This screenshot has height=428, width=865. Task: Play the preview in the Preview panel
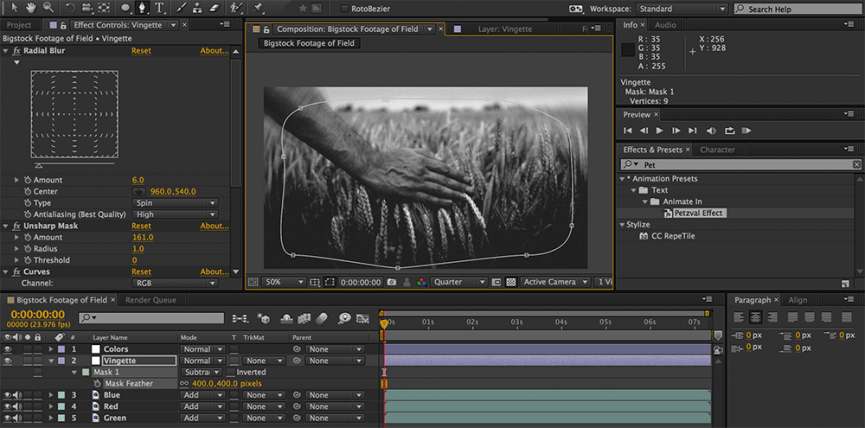659,131
